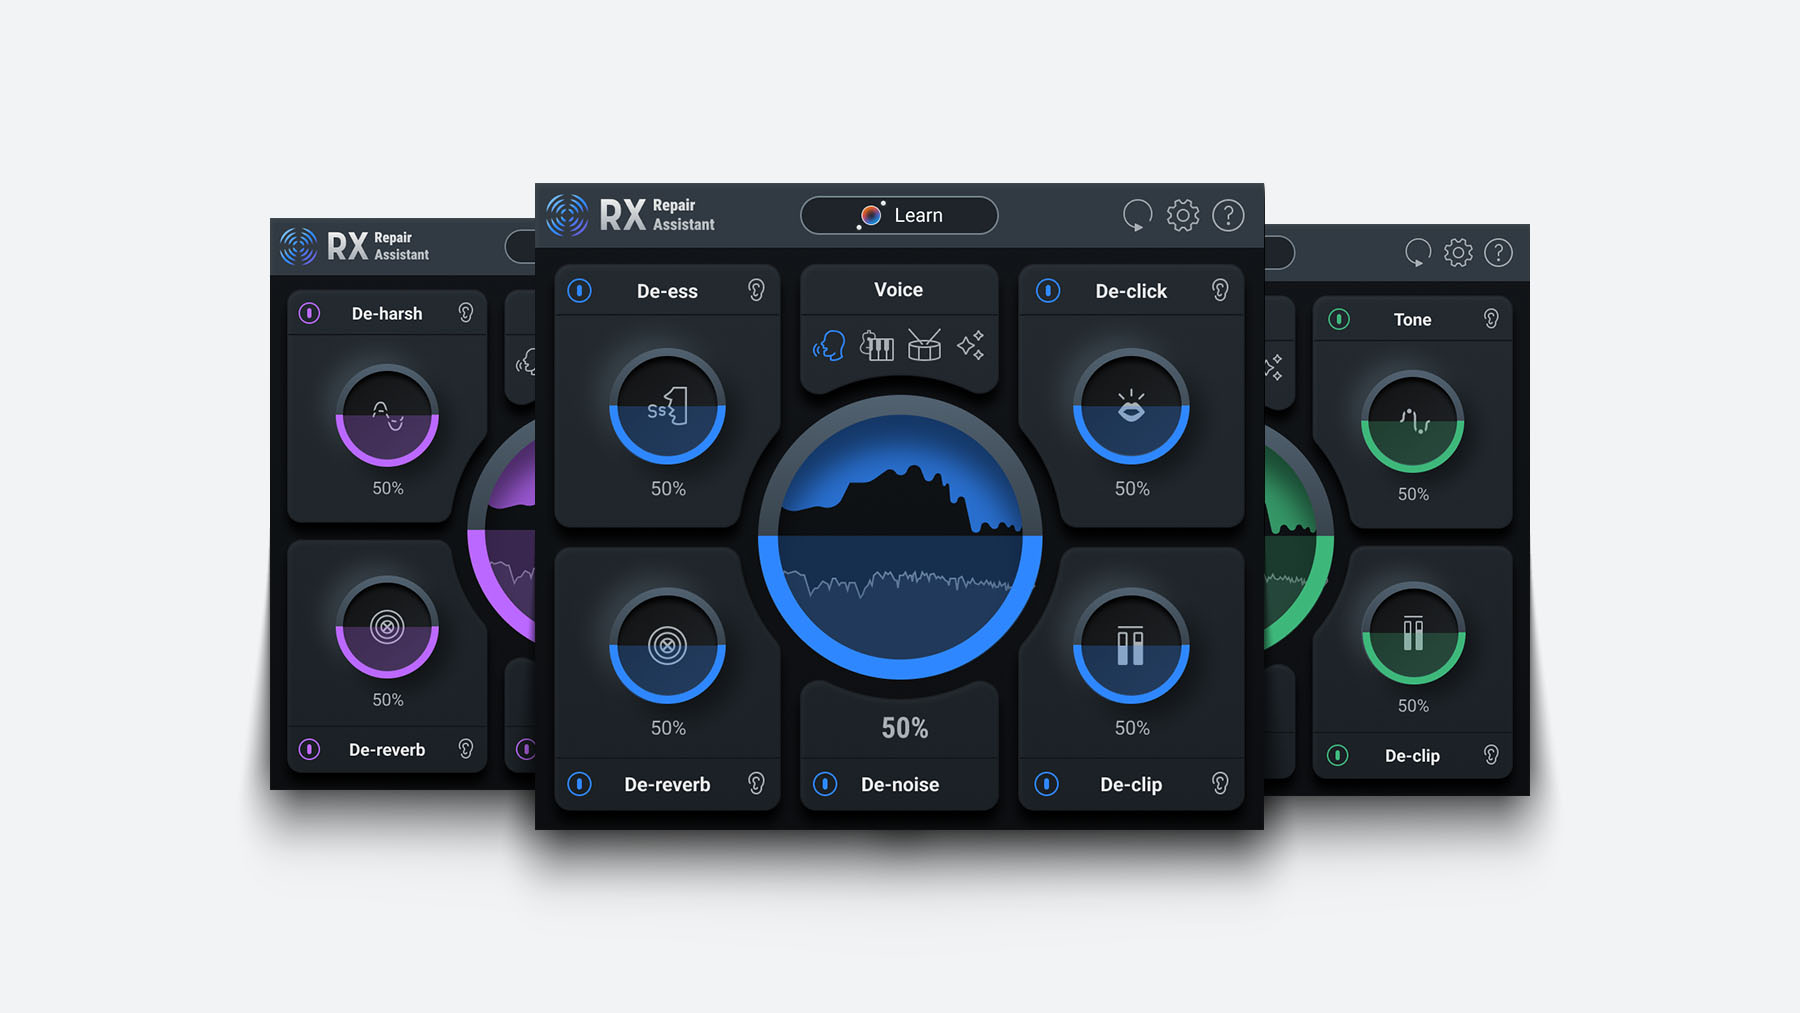Viewport: 1800px width, 1013px height.
Task: Open the Voice source selector header
Action: coord(898,289)
